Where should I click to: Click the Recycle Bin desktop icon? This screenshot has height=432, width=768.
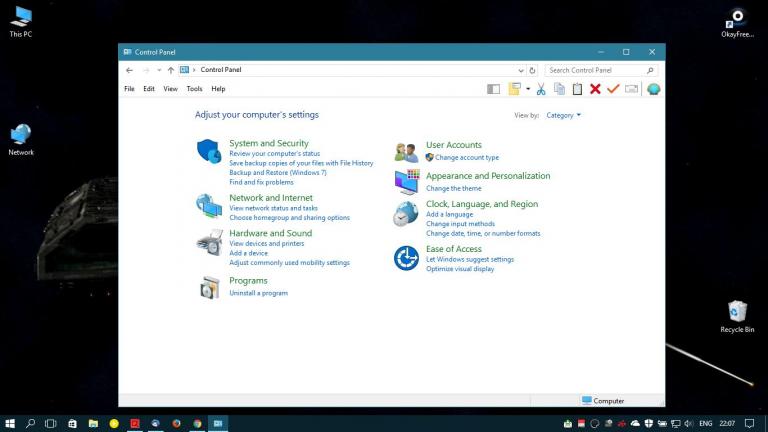737,312
